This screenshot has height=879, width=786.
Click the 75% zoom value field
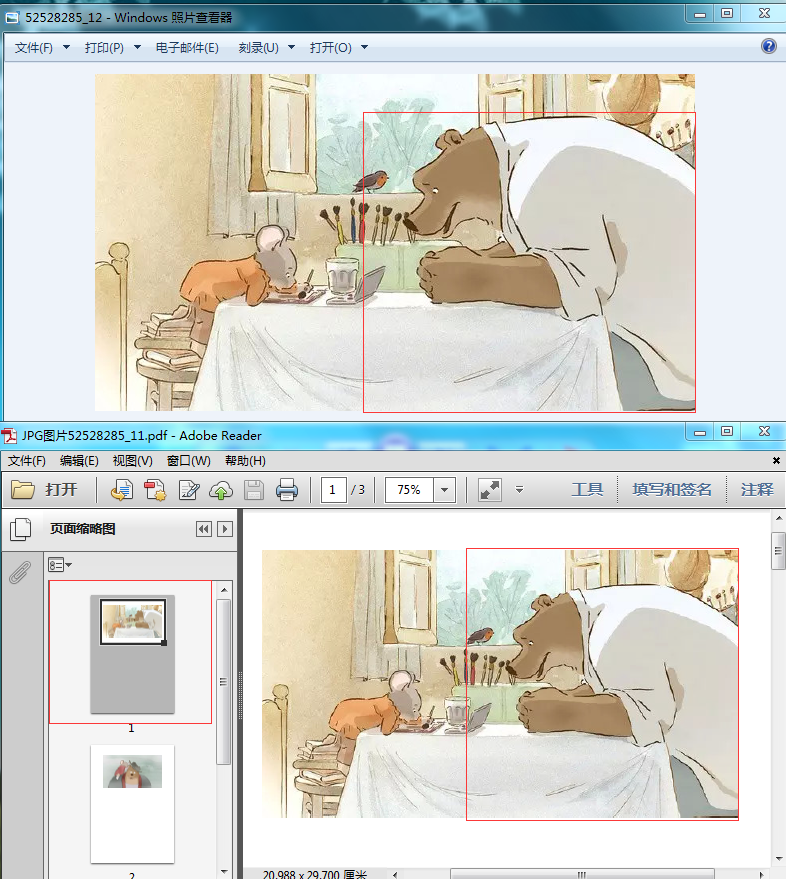[409, 490]
